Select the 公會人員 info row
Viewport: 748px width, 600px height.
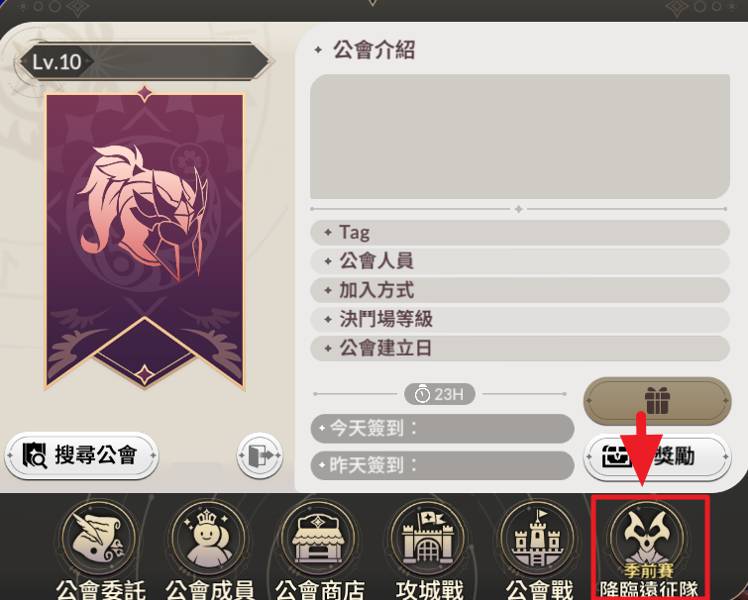[520, 261]
